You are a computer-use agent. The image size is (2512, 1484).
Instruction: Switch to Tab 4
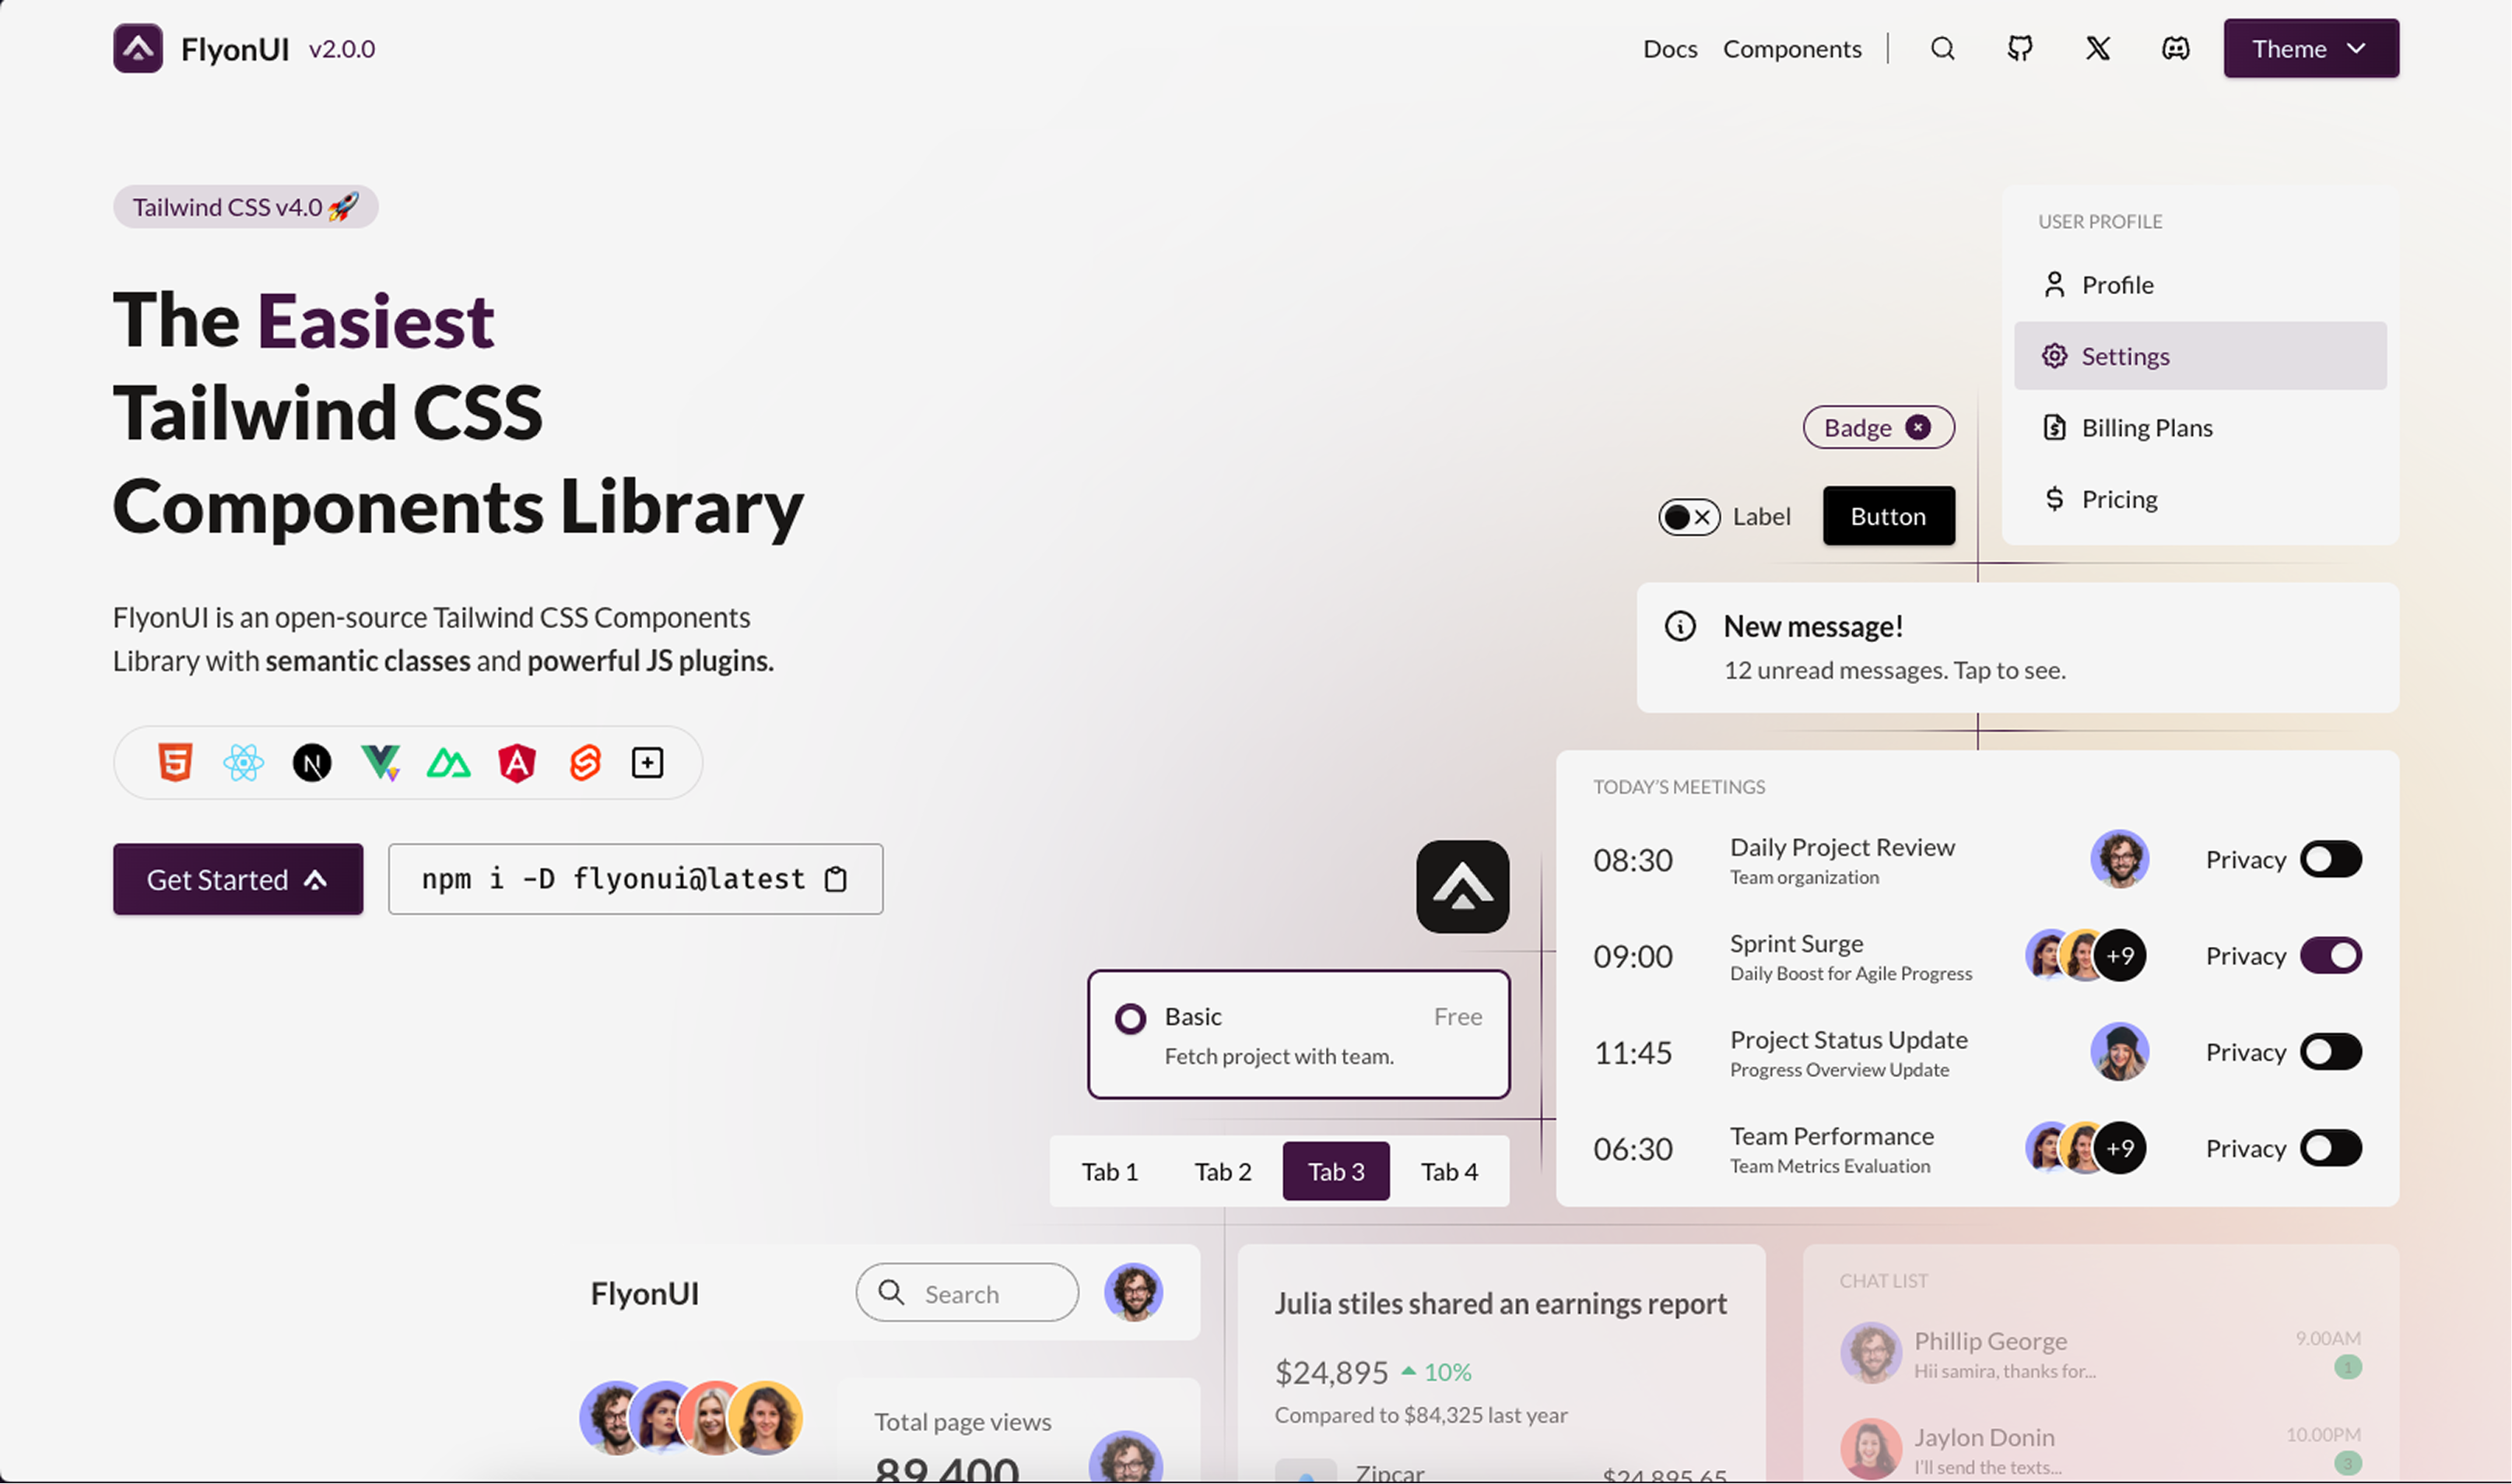point(1449,1171)
